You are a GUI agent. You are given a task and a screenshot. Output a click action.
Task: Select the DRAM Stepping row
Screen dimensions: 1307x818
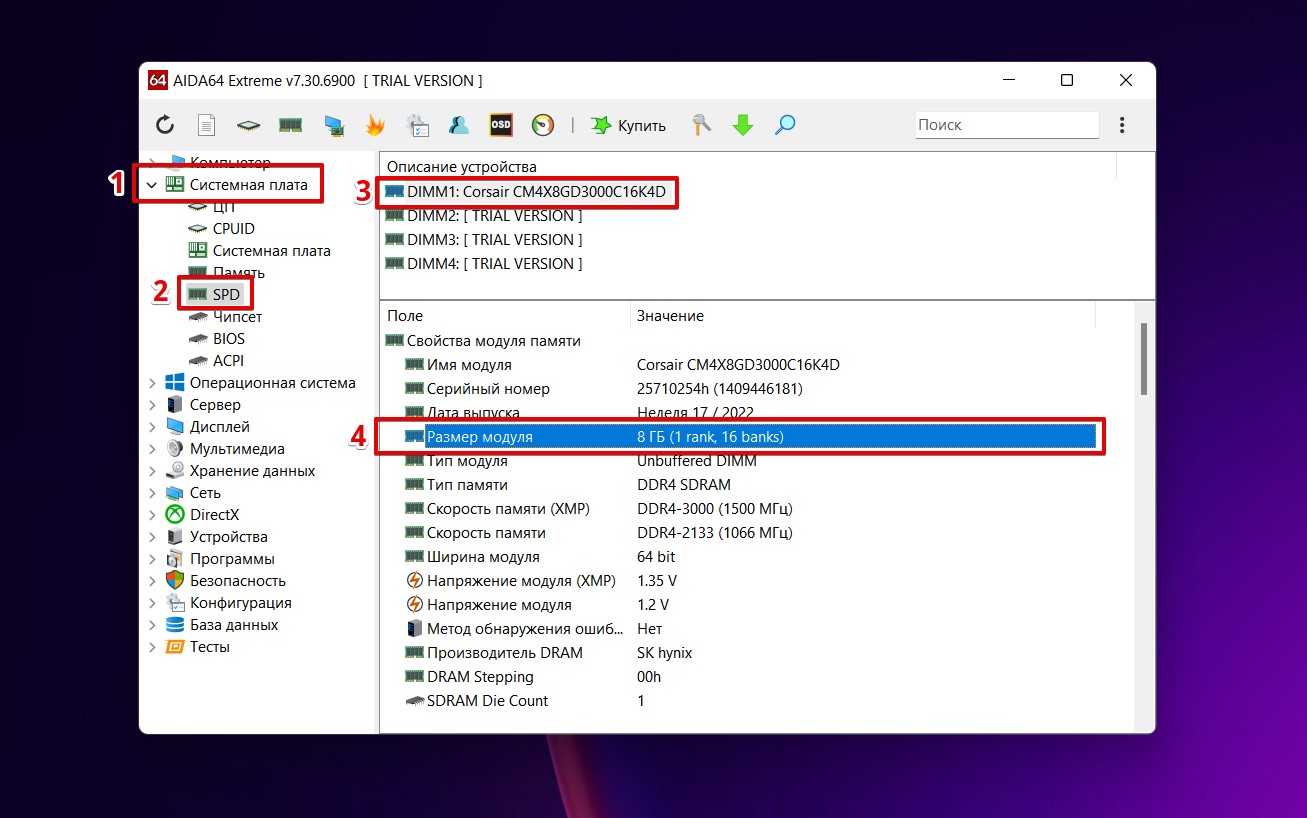click(750, 677)
